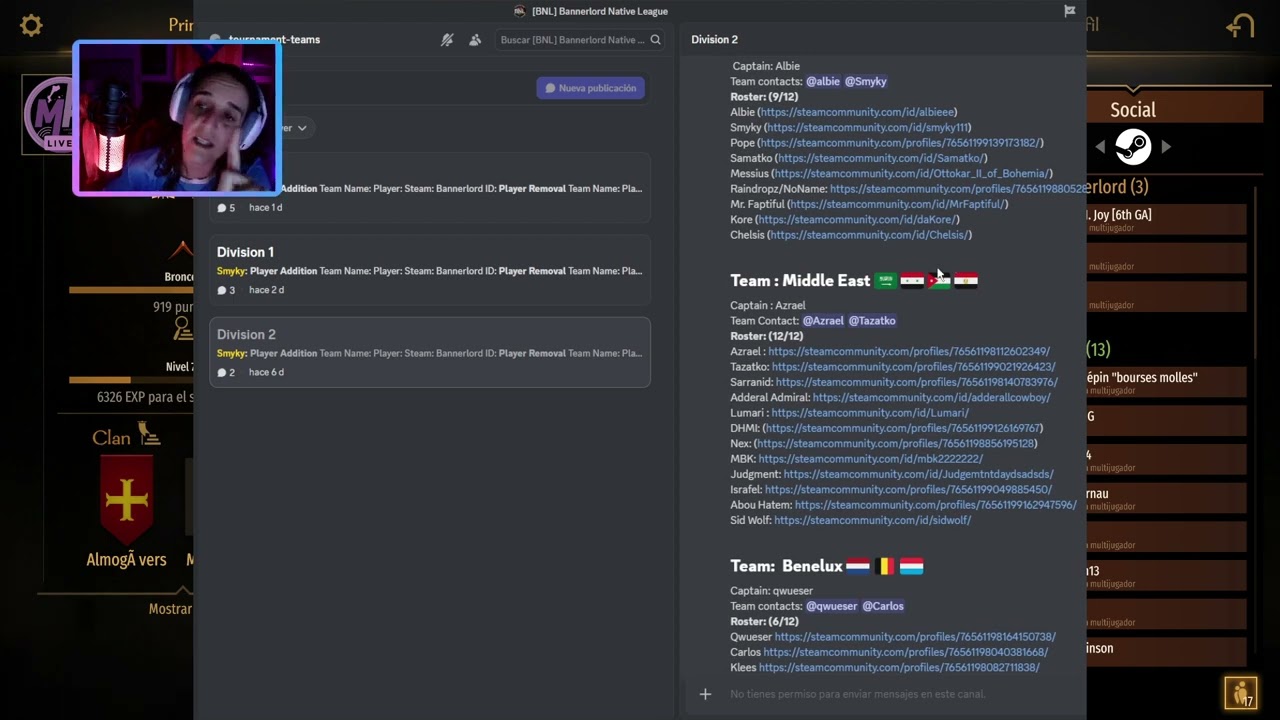Open Tazatko's Steam profile link
Image resolution: width=1280 pixels, height=720 pixels.
coord(913,367)
